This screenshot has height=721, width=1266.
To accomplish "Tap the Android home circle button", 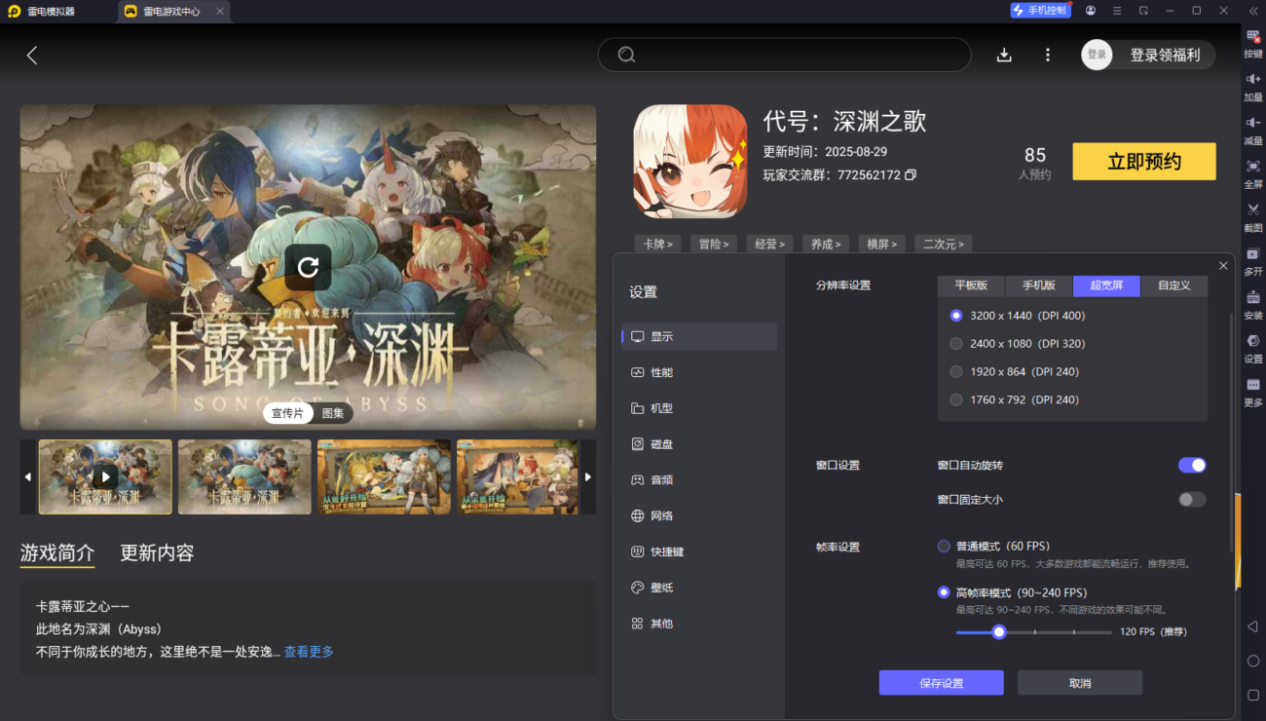I will pos(1252,661).
